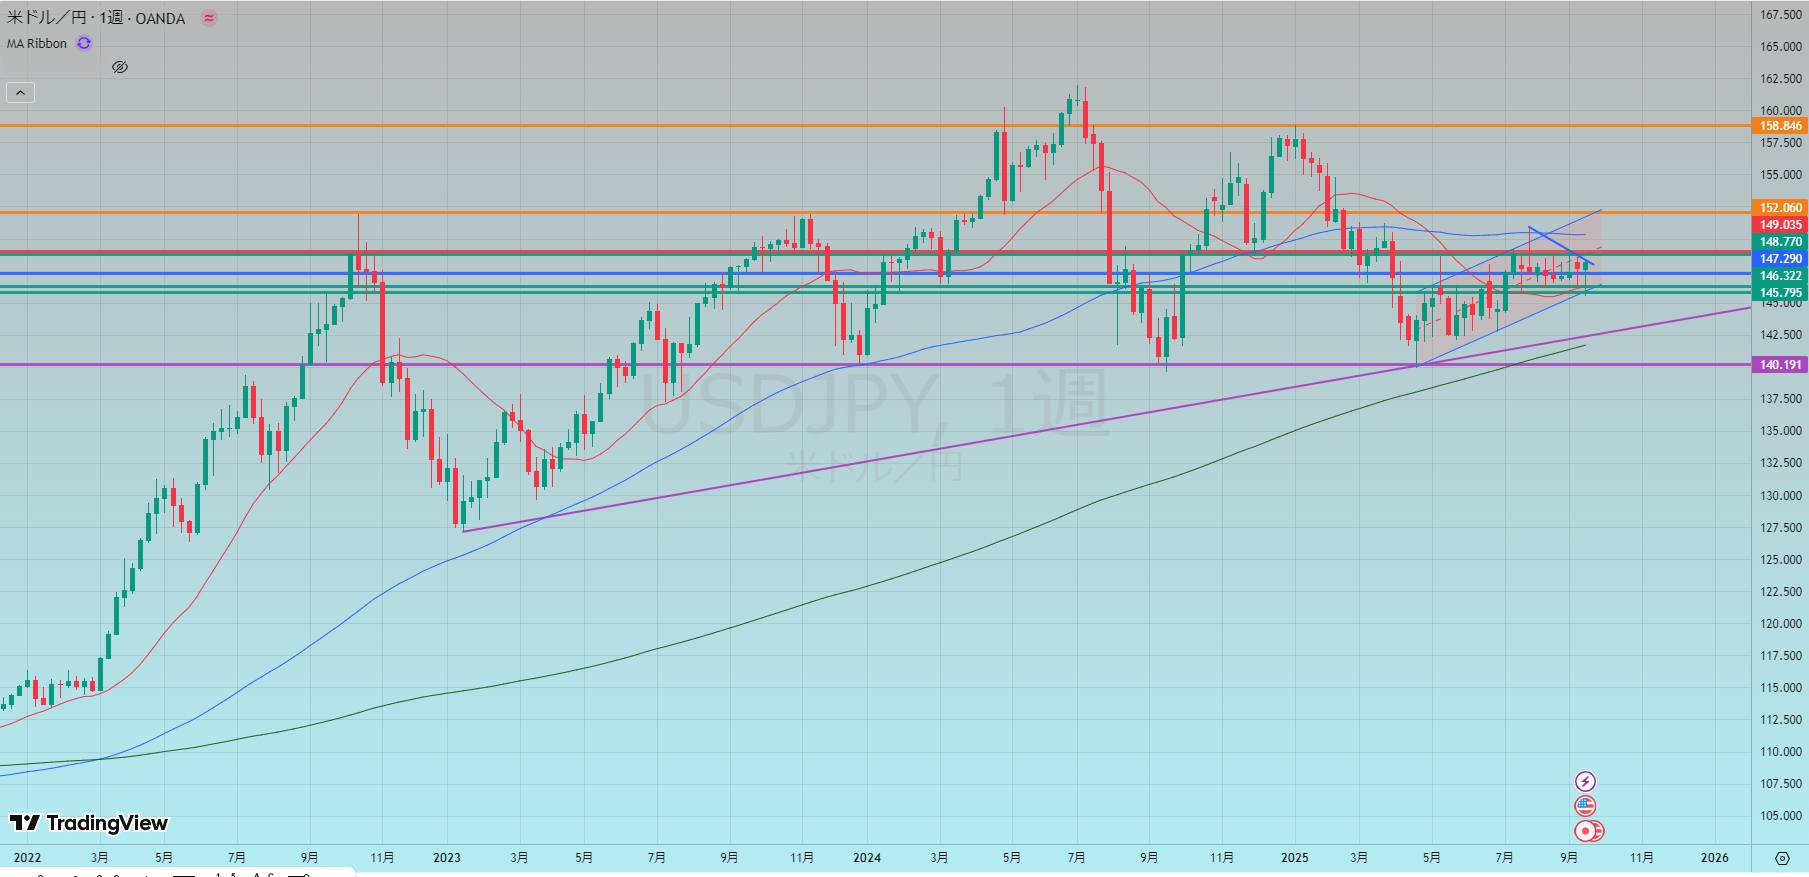
Task: Select the purple 140.191 price label
Action: coord(1780,365)
